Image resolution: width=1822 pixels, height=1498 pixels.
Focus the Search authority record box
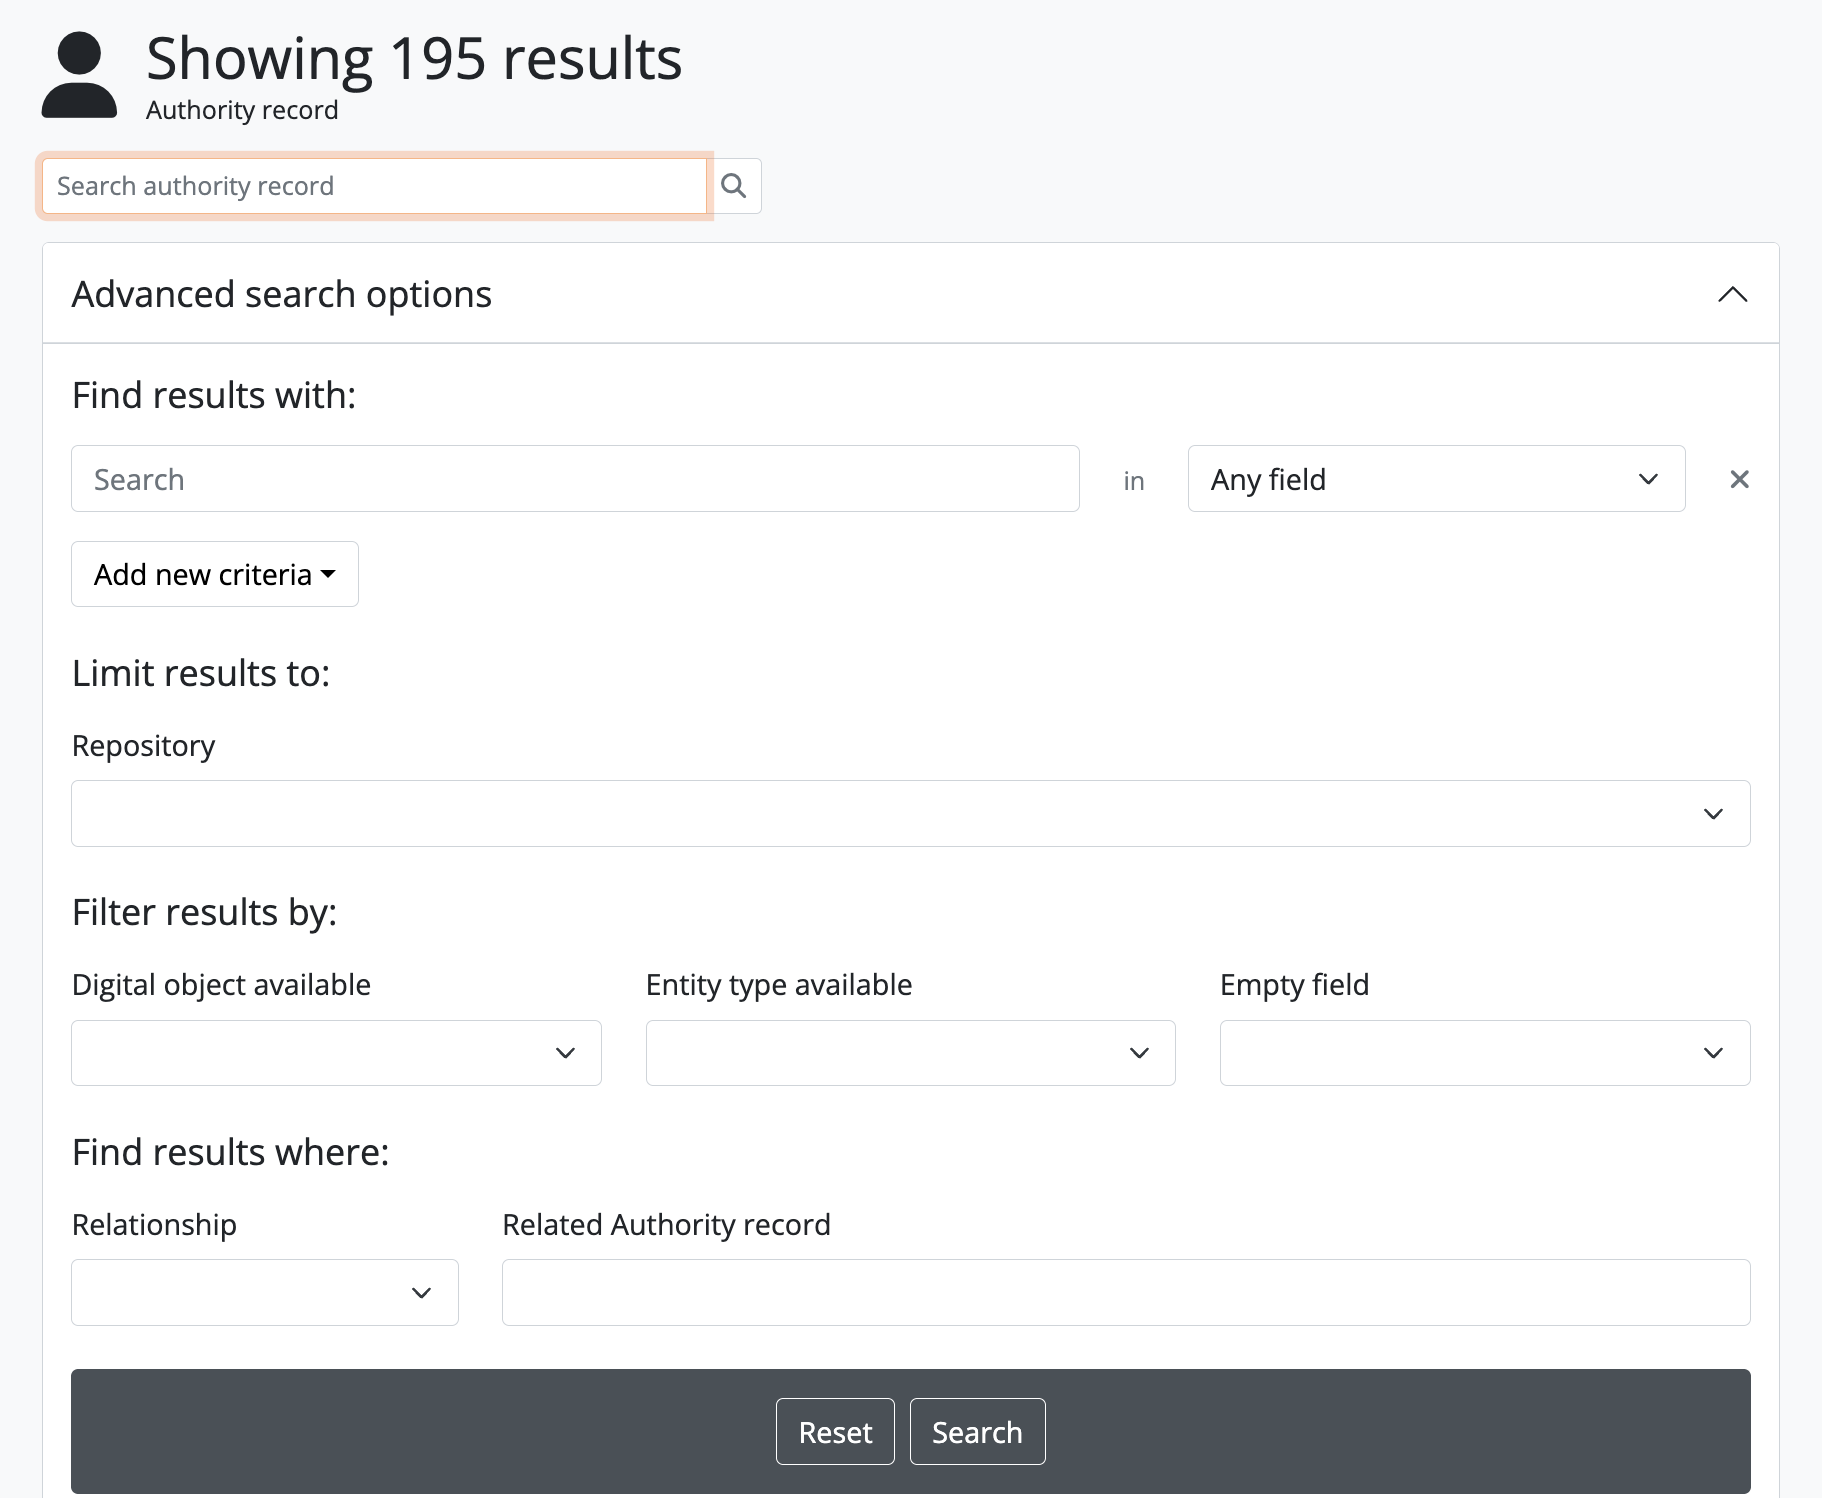[x=374, y=186]
